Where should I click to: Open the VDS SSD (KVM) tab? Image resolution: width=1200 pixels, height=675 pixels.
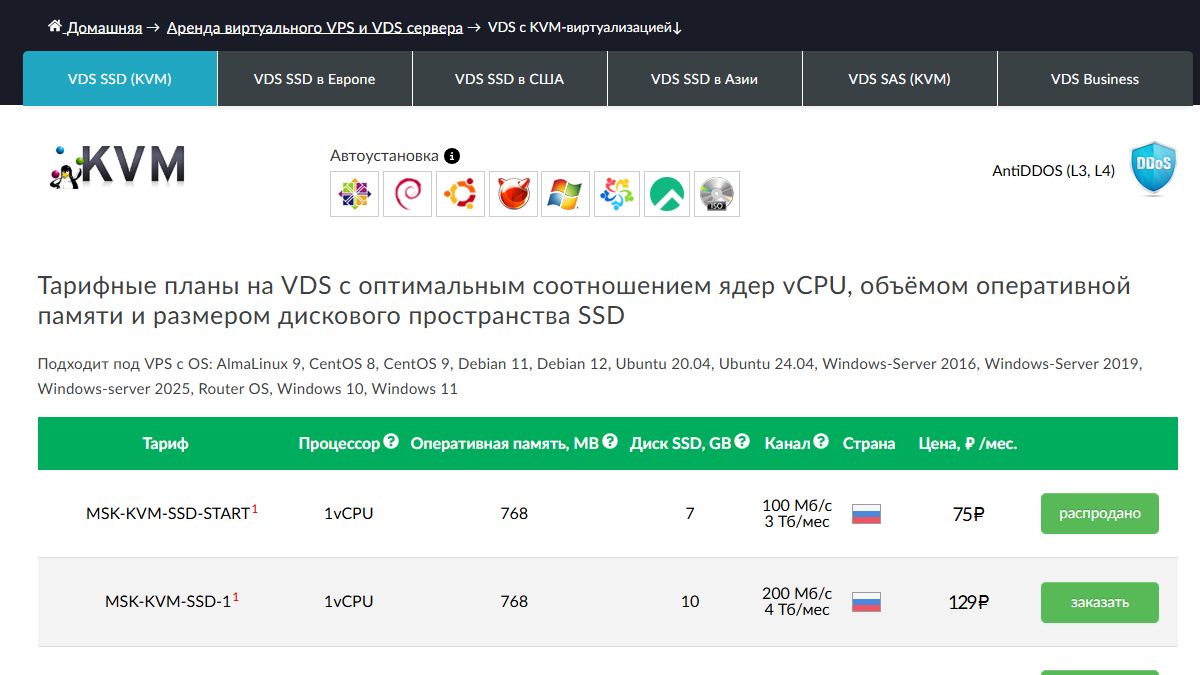pyautogui.click(x=120, y=79)
